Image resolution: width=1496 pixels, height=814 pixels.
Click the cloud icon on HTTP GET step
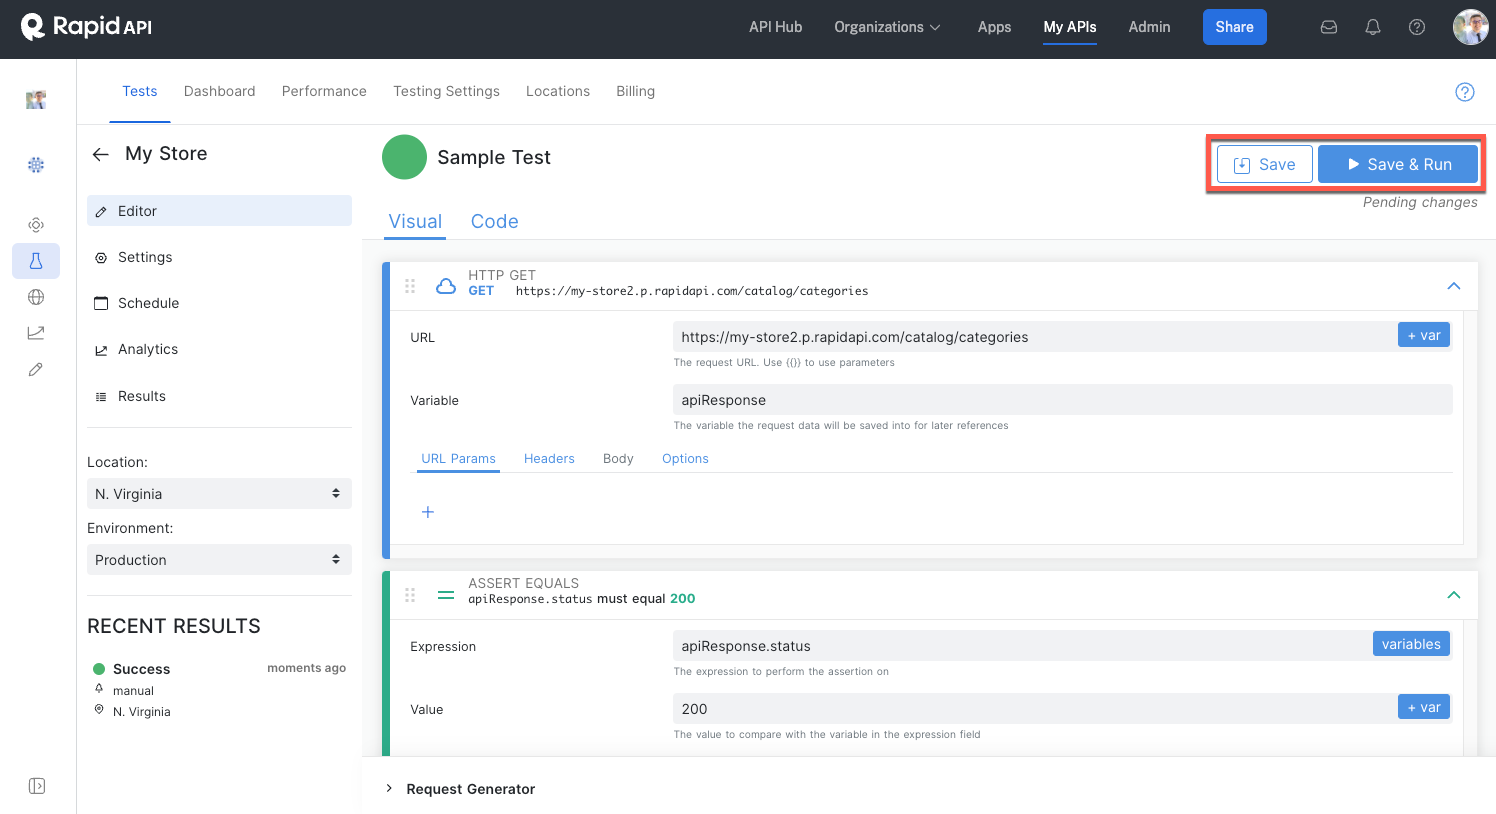point(446,286)
